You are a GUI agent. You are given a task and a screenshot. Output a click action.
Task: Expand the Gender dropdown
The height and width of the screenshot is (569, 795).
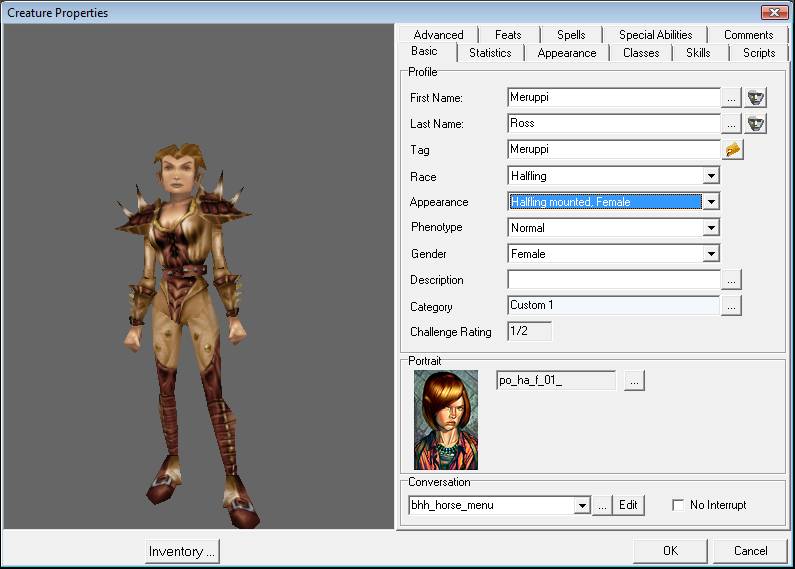coord(711,254)
